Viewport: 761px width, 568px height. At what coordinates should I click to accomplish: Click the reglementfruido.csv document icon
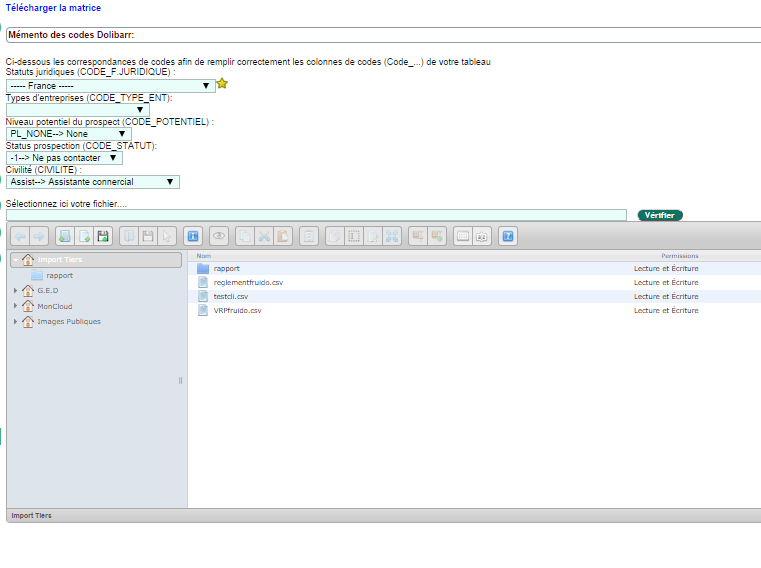tap(203, 282)
